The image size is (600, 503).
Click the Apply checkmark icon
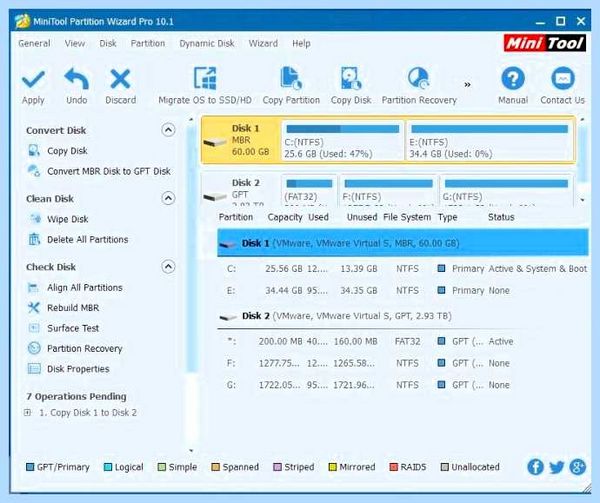(x=33, y=79)
